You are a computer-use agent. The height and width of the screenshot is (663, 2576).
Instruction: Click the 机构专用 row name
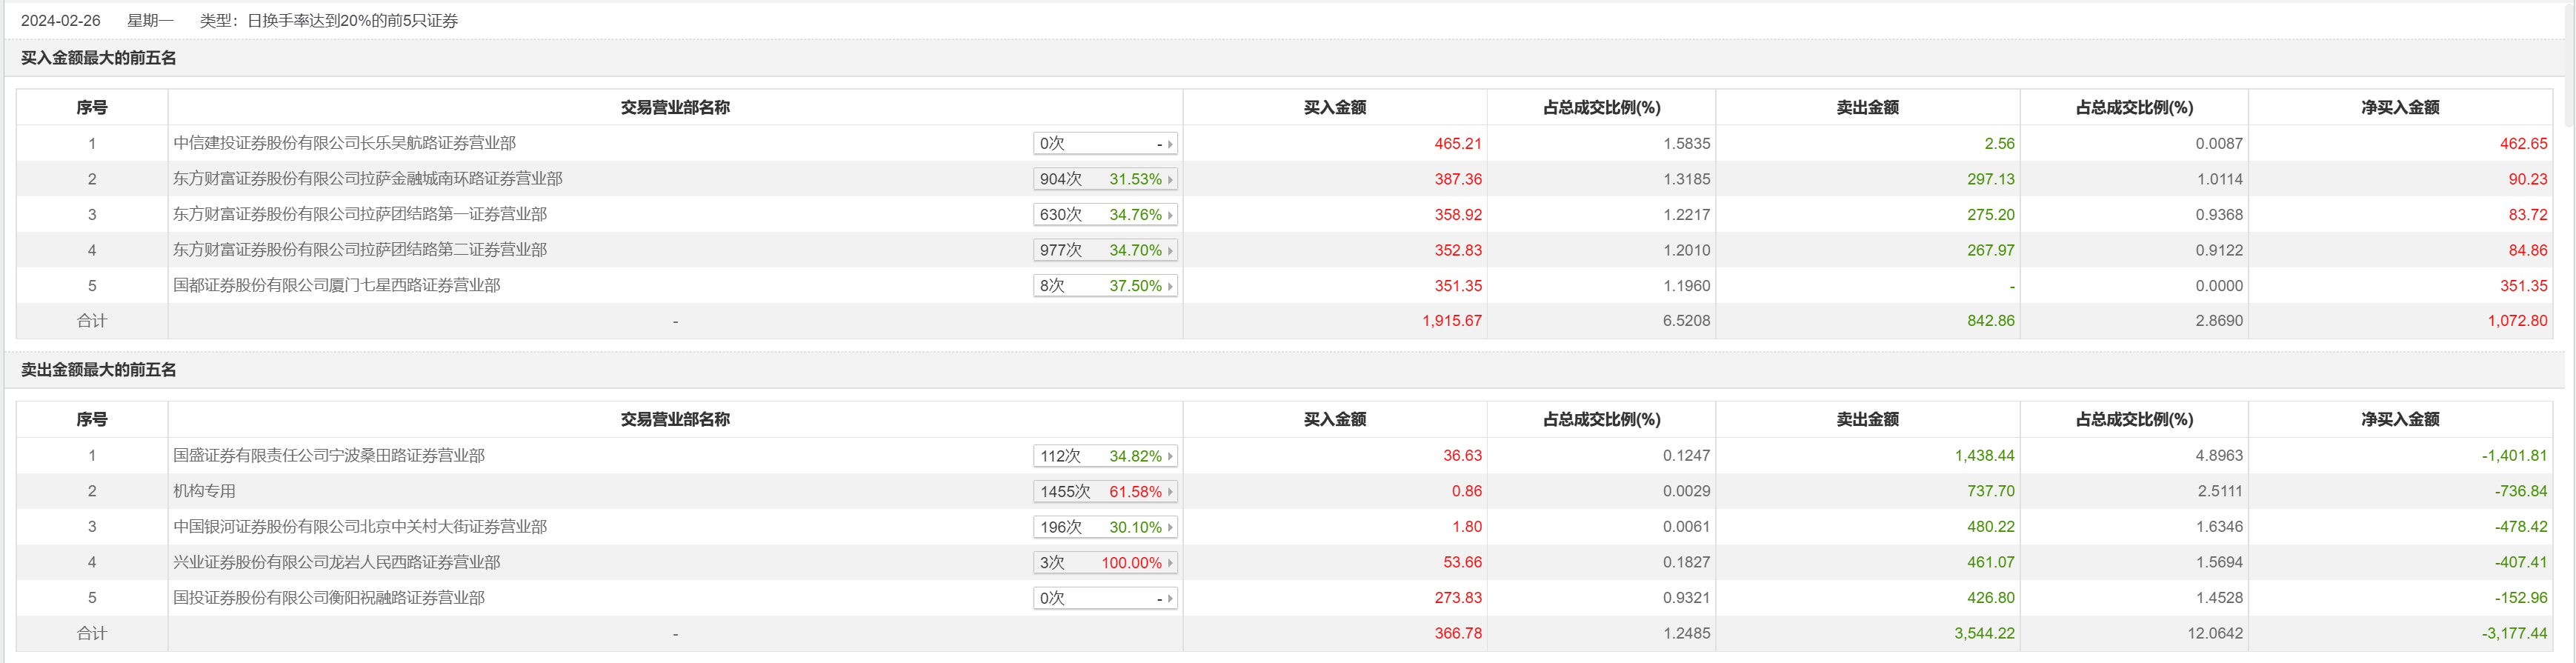(x=204, y=492)
